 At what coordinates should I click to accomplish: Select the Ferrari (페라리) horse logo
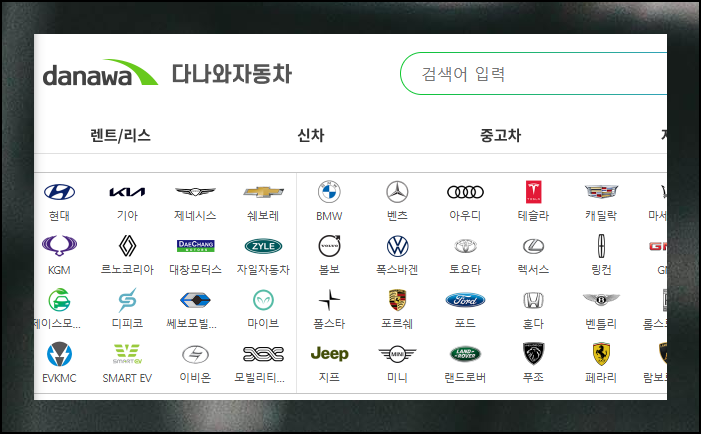(x=601, y=354)
